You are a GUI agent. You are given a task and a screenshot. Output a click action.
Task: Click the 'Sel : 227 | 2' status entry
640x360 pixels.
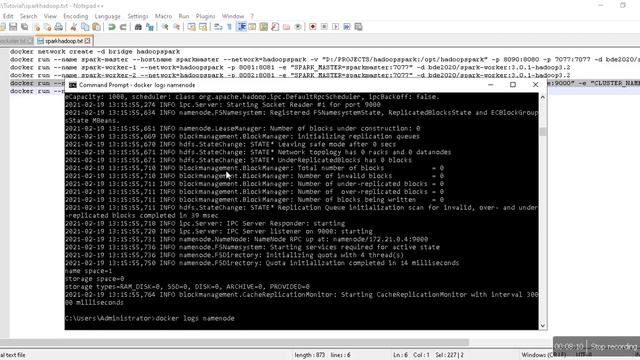(x=449, y=355)
